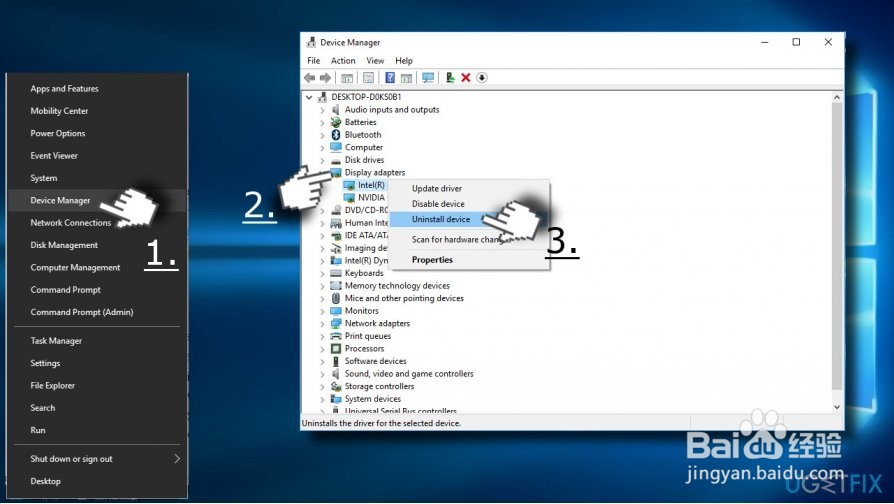Open the Help menu

coord(404,60)
